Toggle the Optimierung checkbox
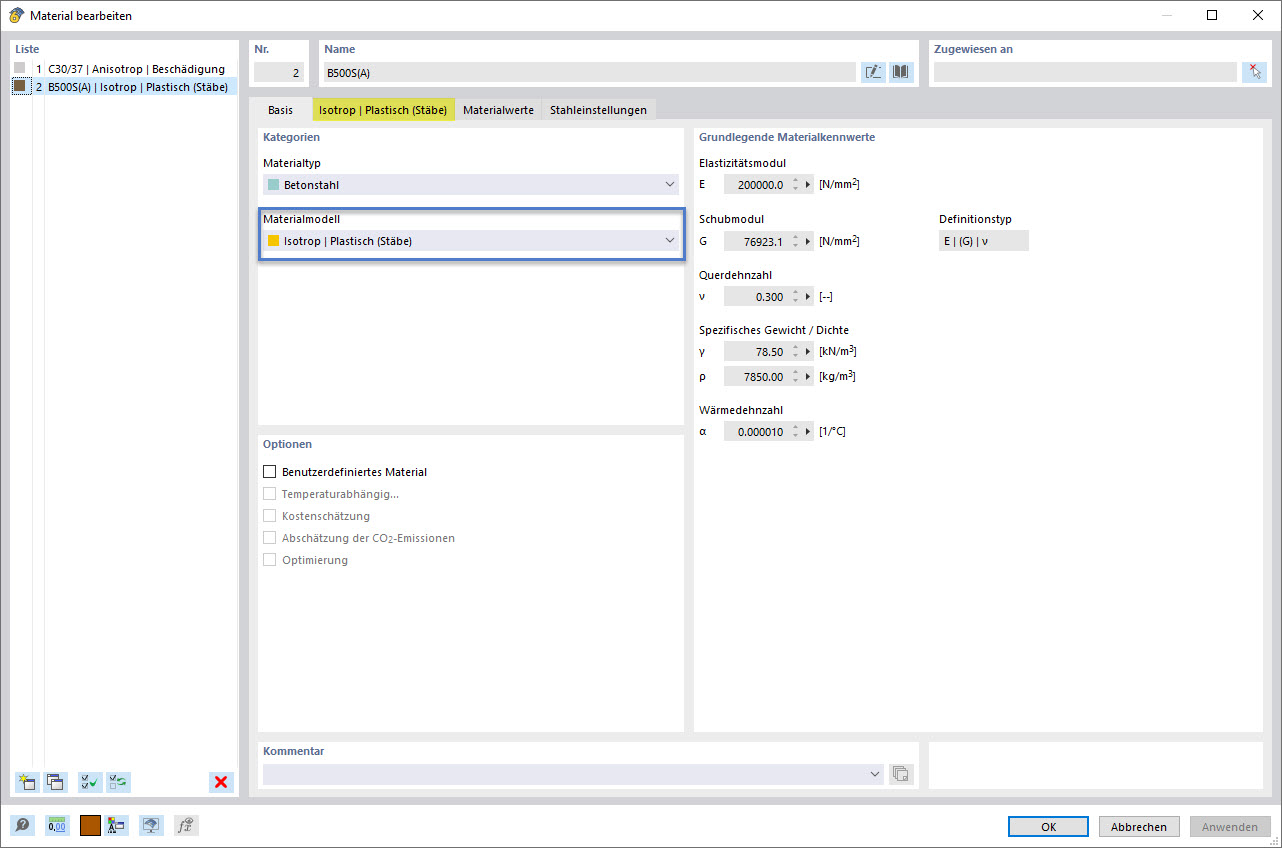Screen dimensions: 1282x848 pyautogui.click(x=269, y=560)
